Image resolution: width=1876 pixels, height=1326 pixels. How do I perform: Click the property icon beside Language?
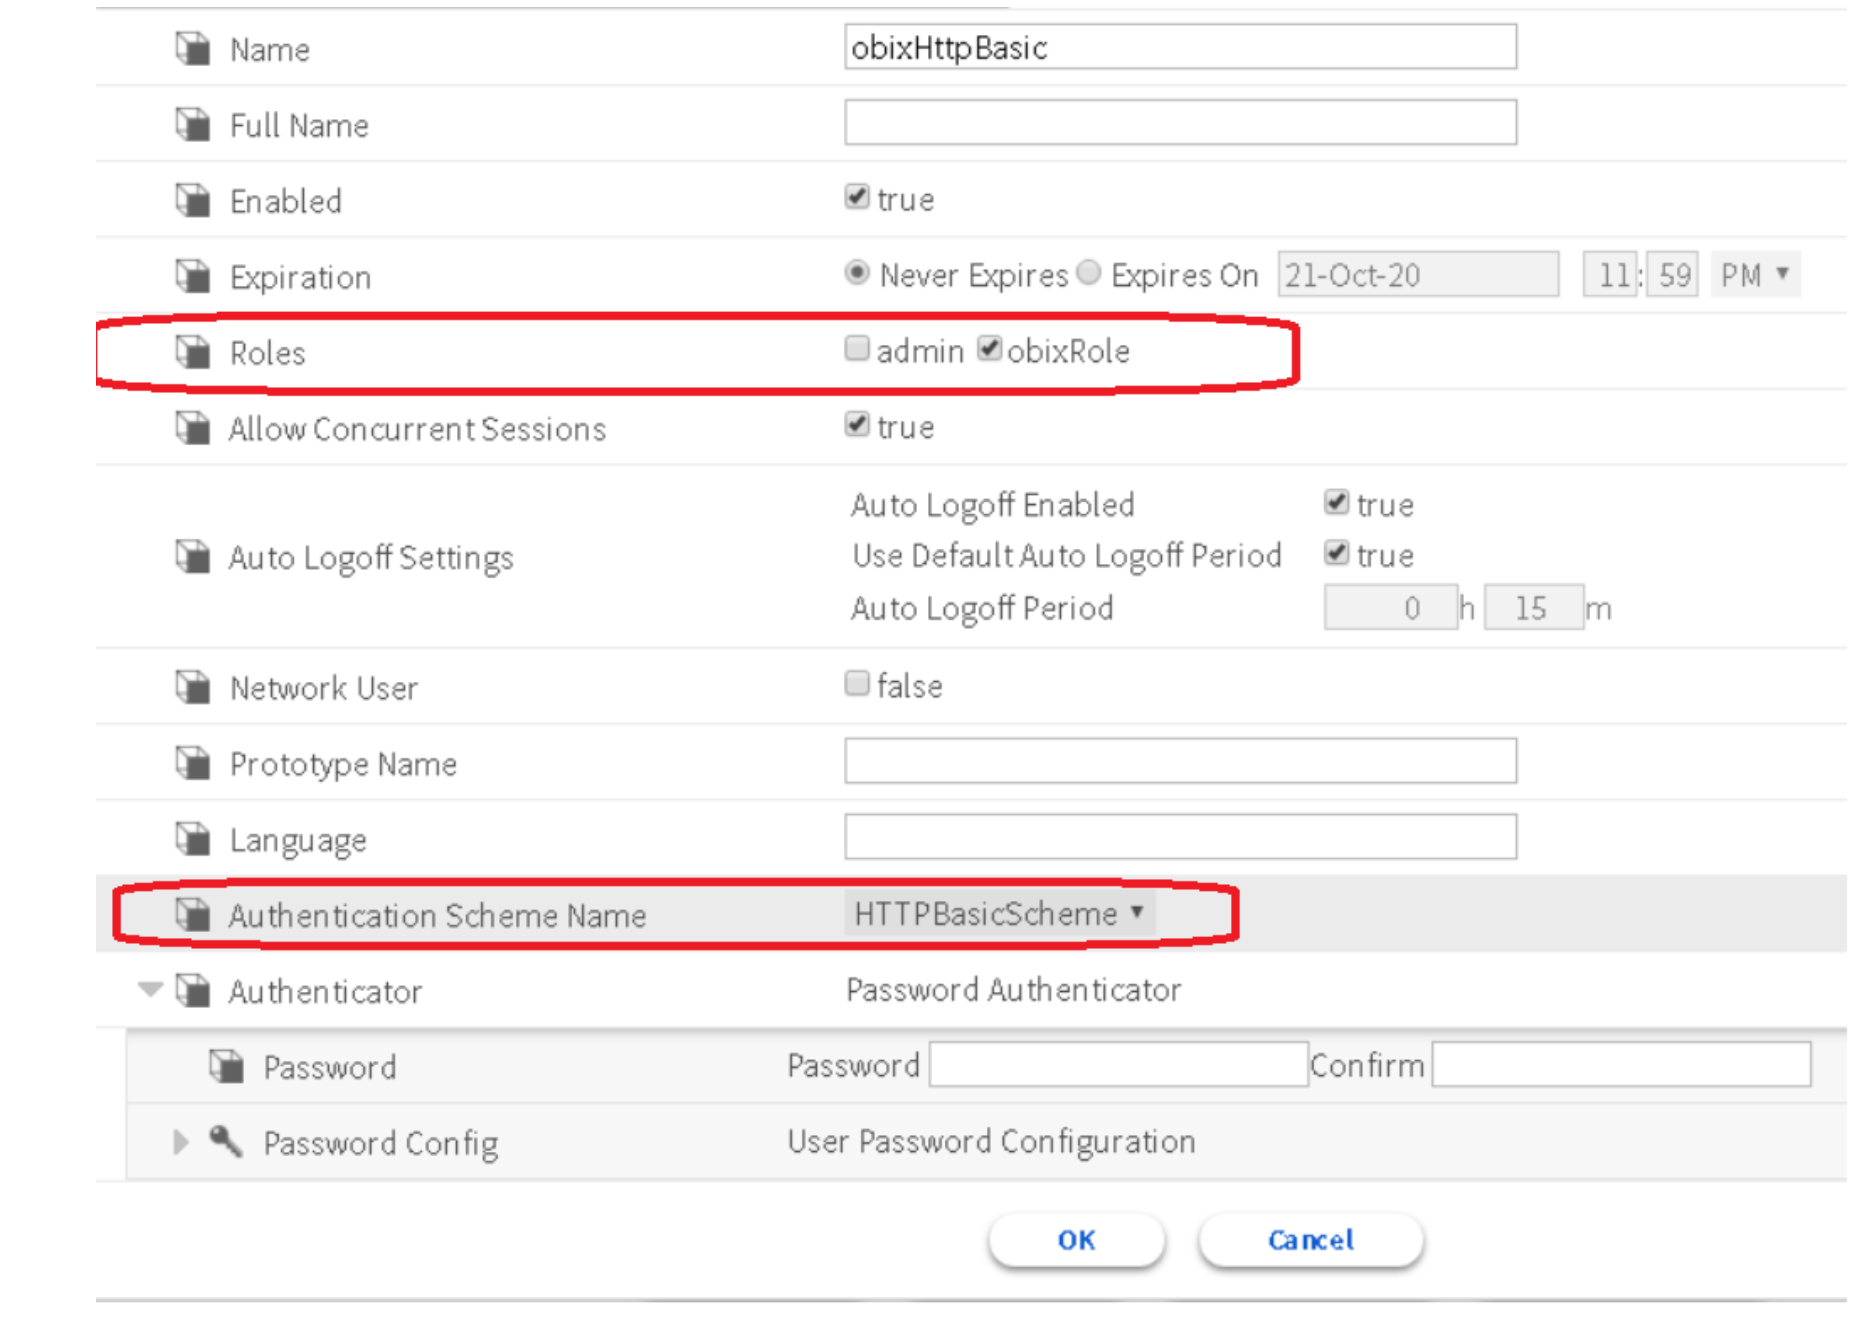point(192,839)
